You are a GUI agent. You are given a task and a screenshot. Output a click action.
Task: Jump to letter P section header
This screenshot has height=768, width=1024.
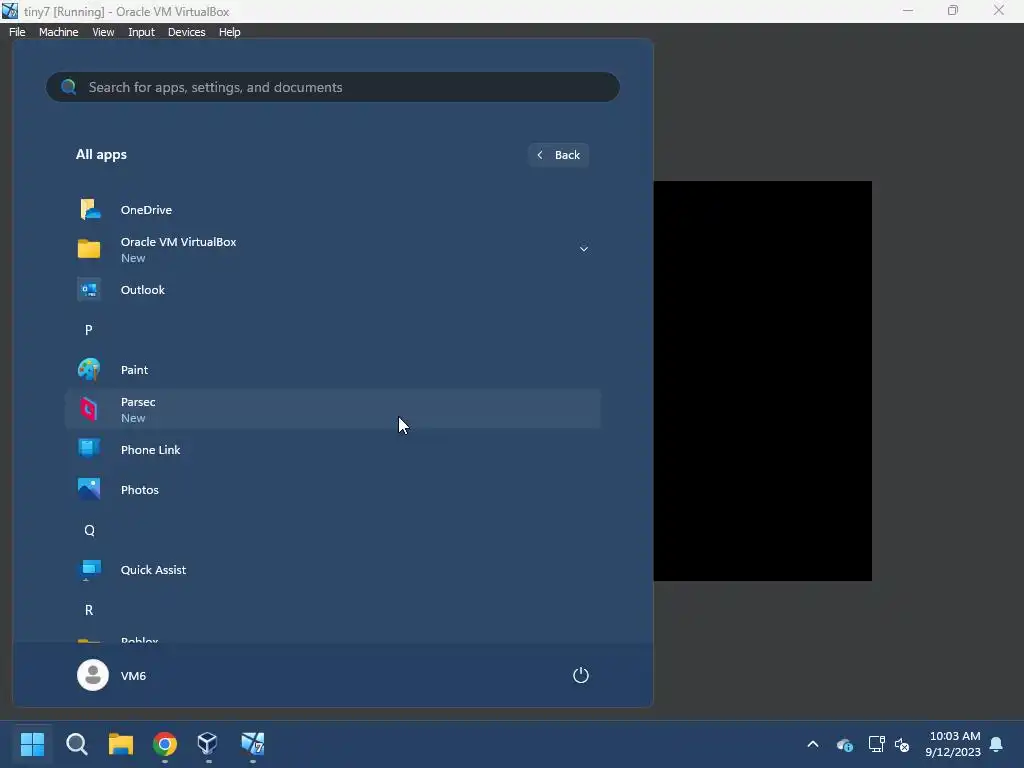tap(89, 330)
